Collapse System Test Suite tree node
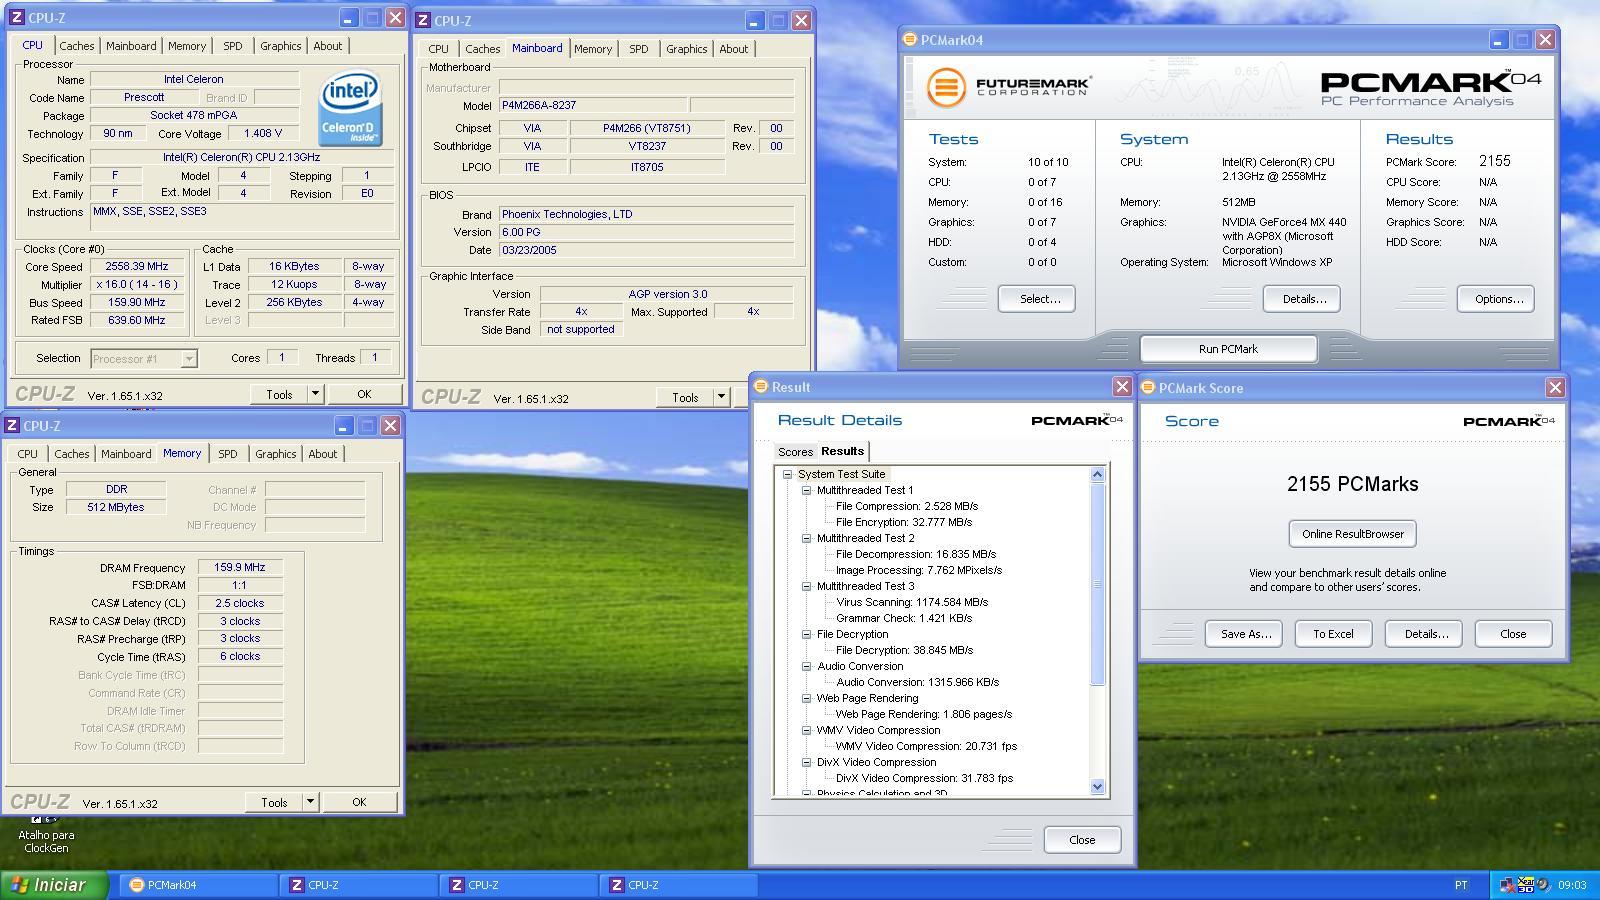The height and width of the screenshot is (900, 1600). 788,474
